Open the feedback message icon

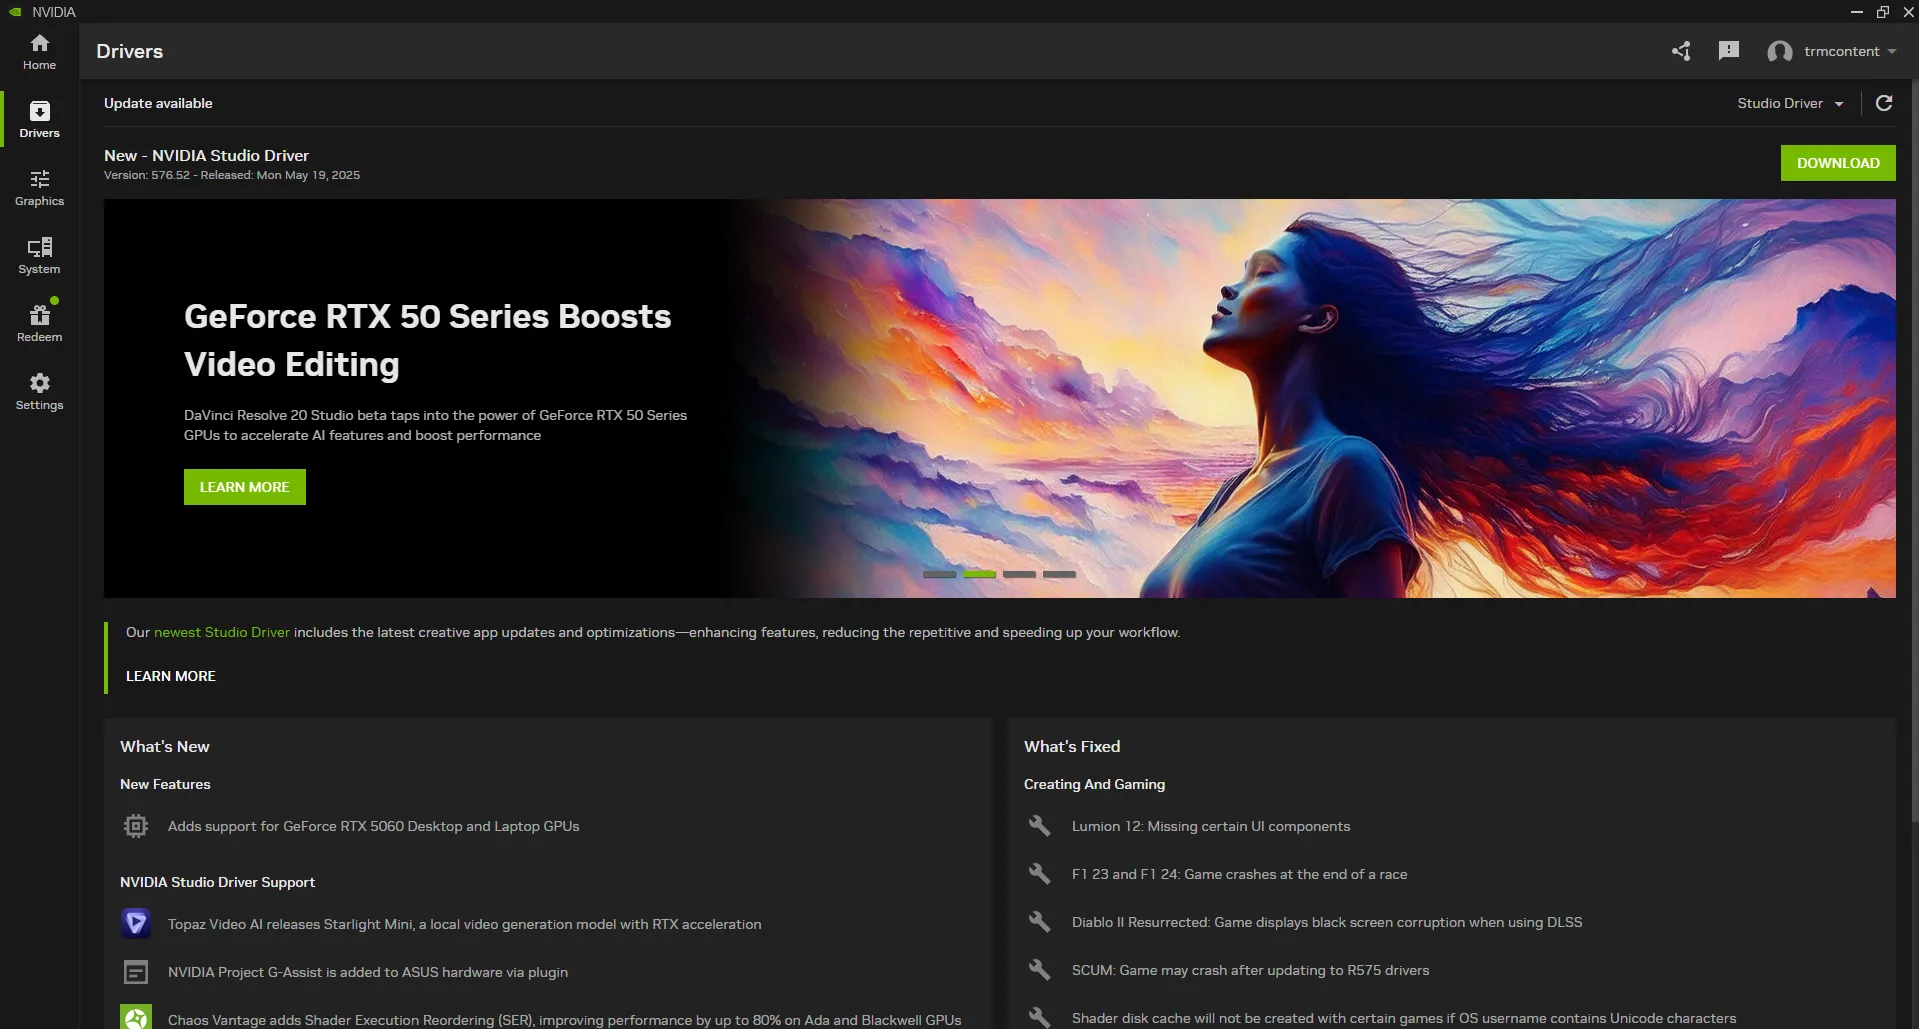[1729, 50]
